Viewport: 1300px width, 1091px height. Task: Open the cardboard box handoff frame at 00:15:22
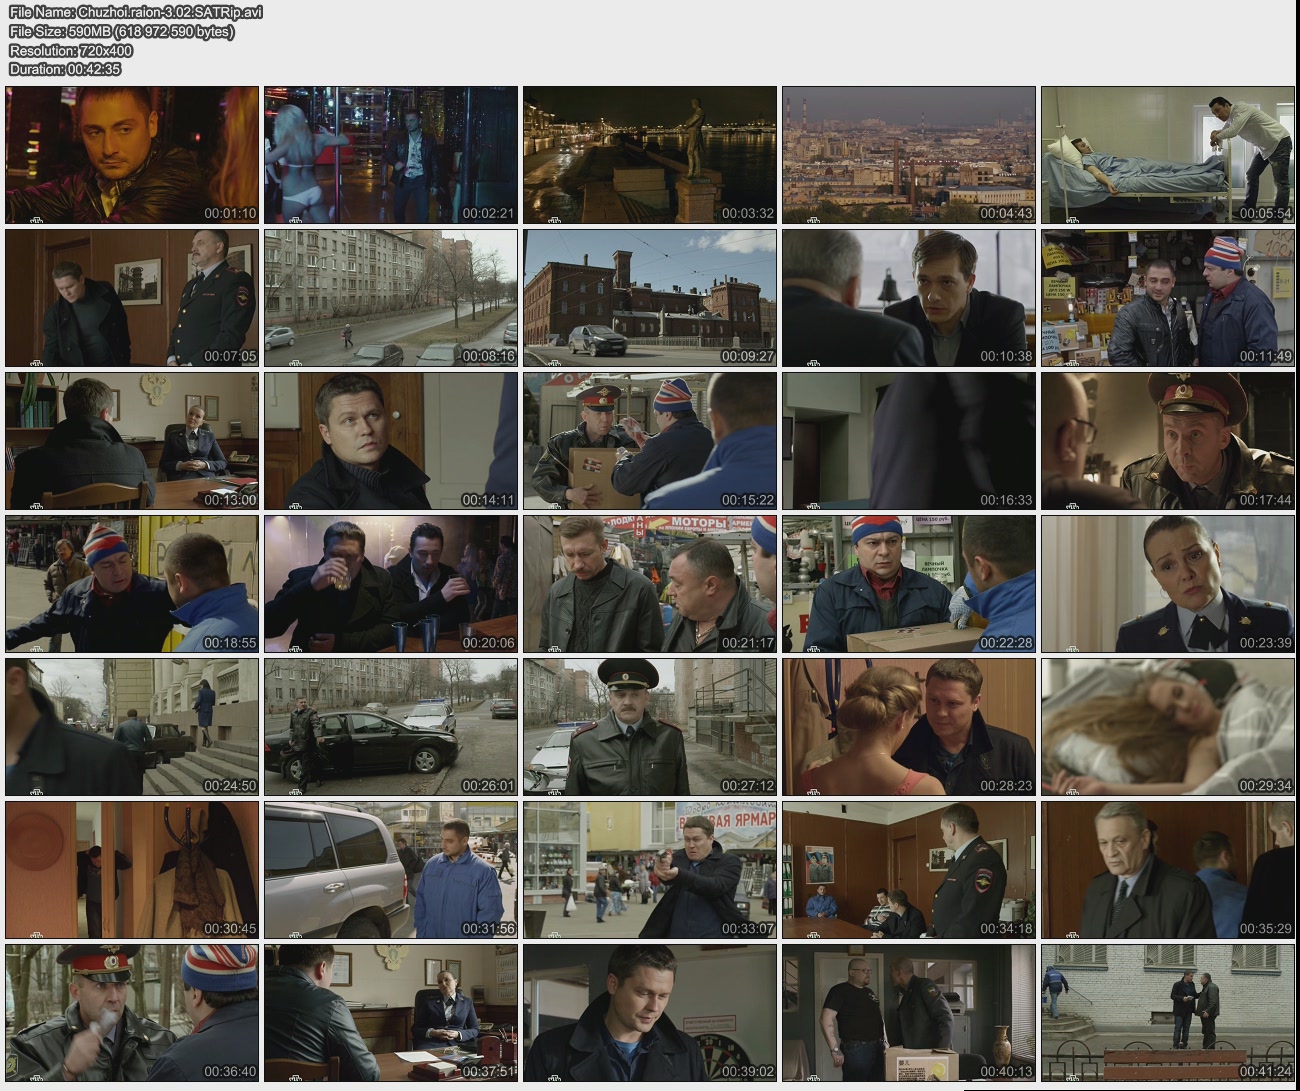(650, 441)
